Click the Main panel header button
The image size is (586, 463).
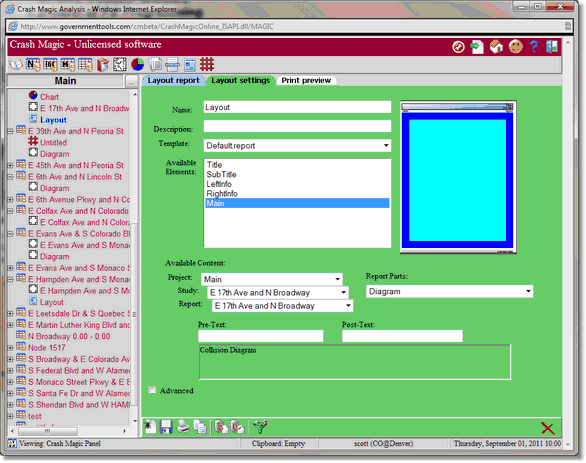[65, 81]
